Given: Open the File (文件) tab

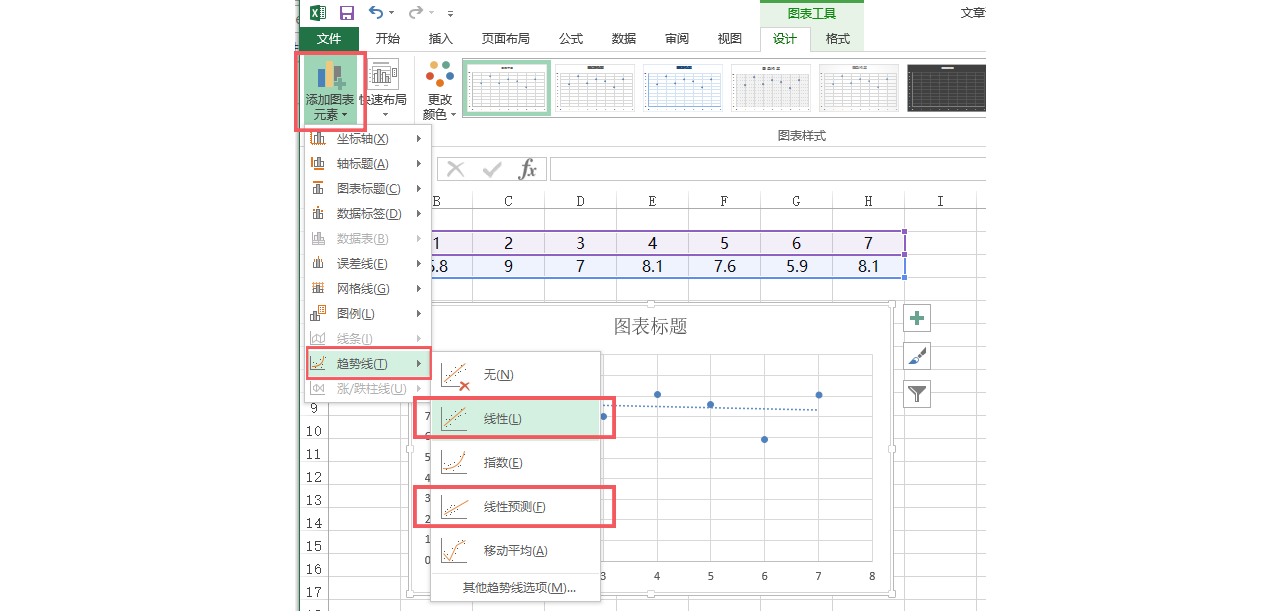Looking at the screenshot, I should pos(329,39).
